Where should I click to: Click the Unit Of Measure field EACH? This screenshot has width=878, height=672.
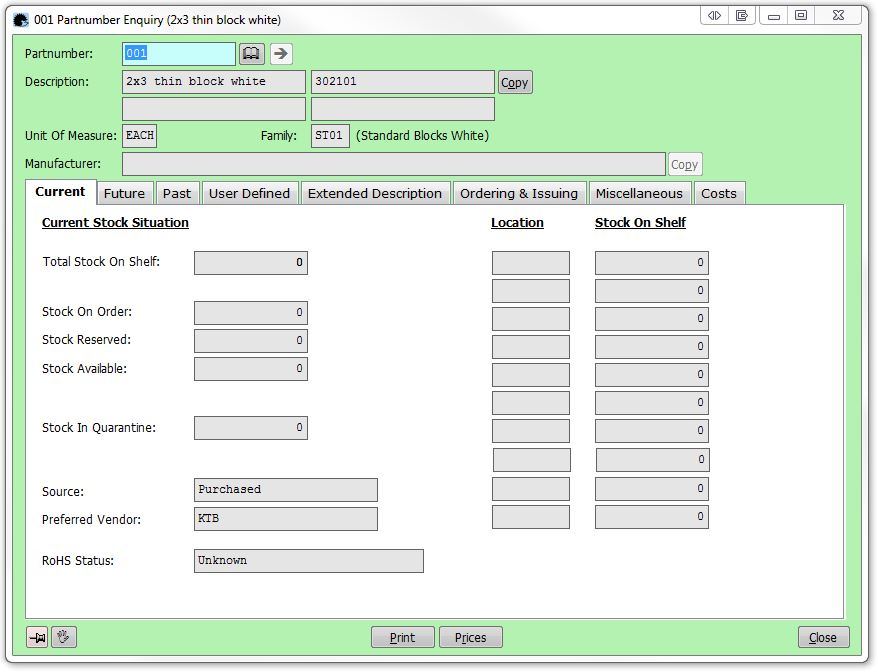[x=139, y=136]
